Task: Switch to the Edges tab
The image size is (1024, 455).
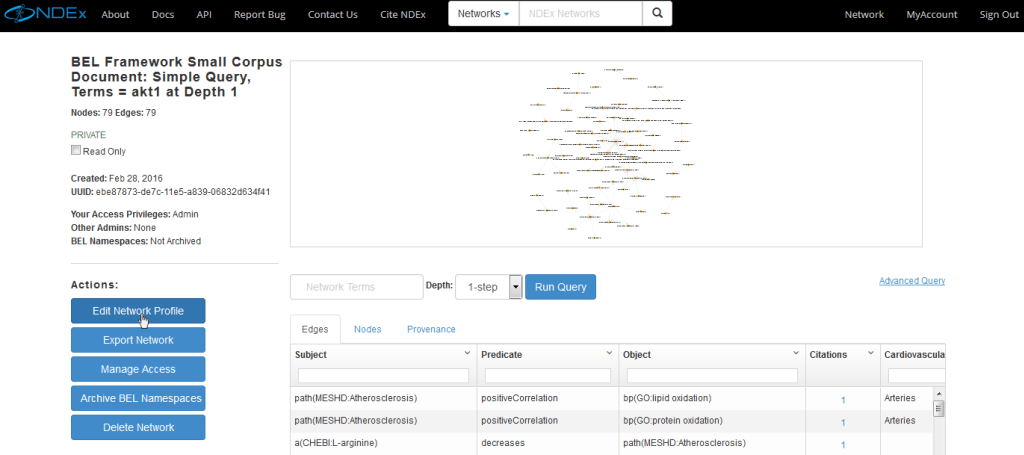Action: click(315, 329)
